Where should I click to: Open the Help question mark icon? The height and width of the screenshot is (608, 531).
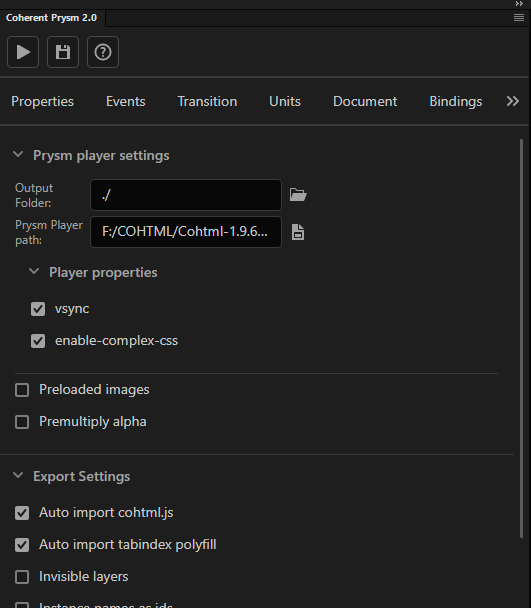pyautogui.click(x=103, y=52)
